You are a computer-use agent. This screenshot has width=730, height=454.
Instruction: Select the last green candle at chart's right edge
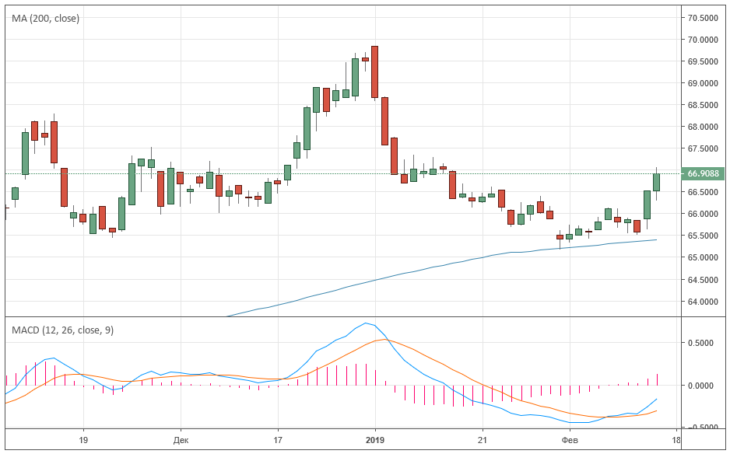[656, 182]
